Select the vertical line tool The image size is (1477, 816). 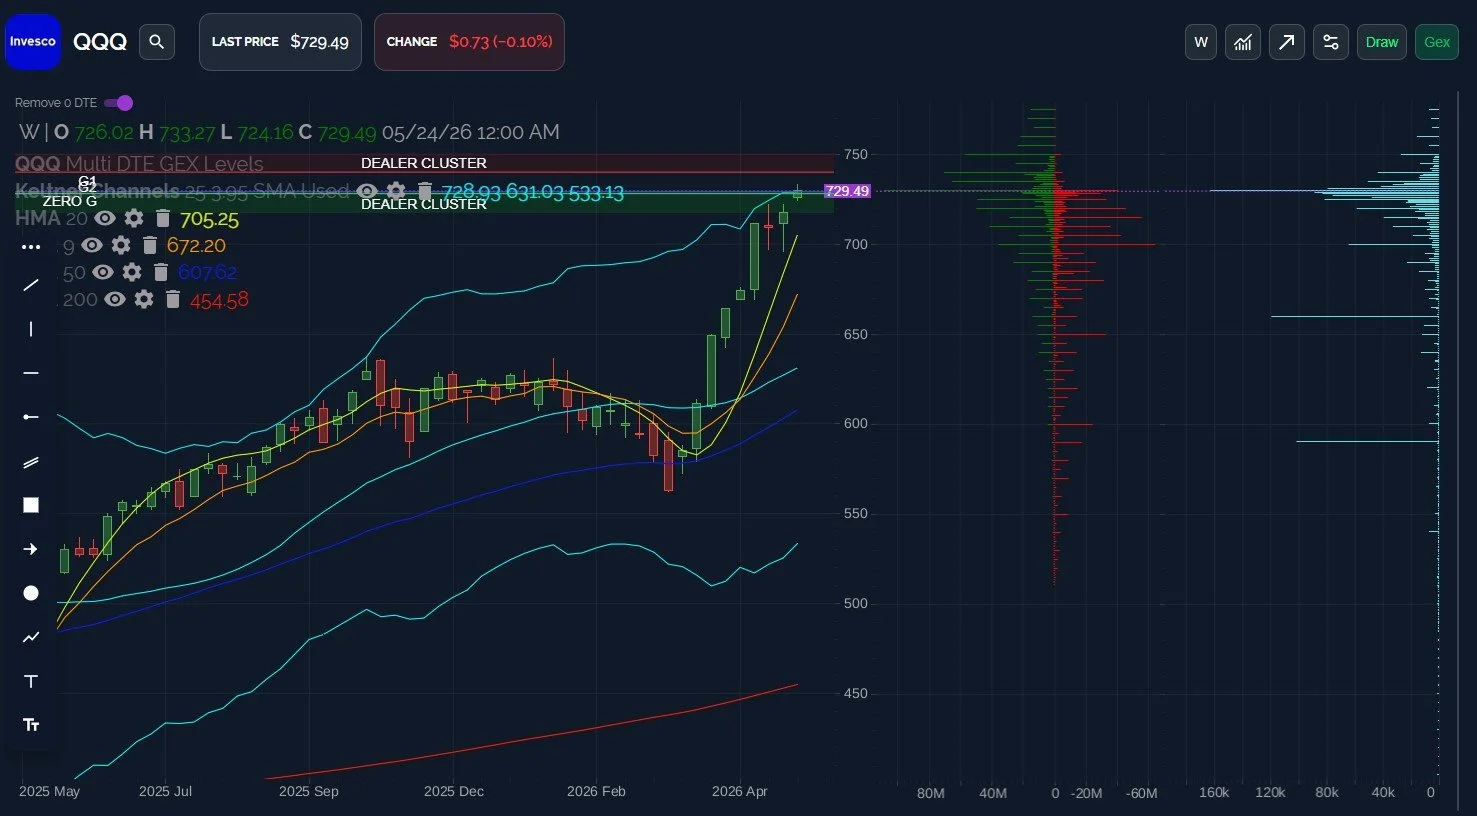(x=31, y=329)
